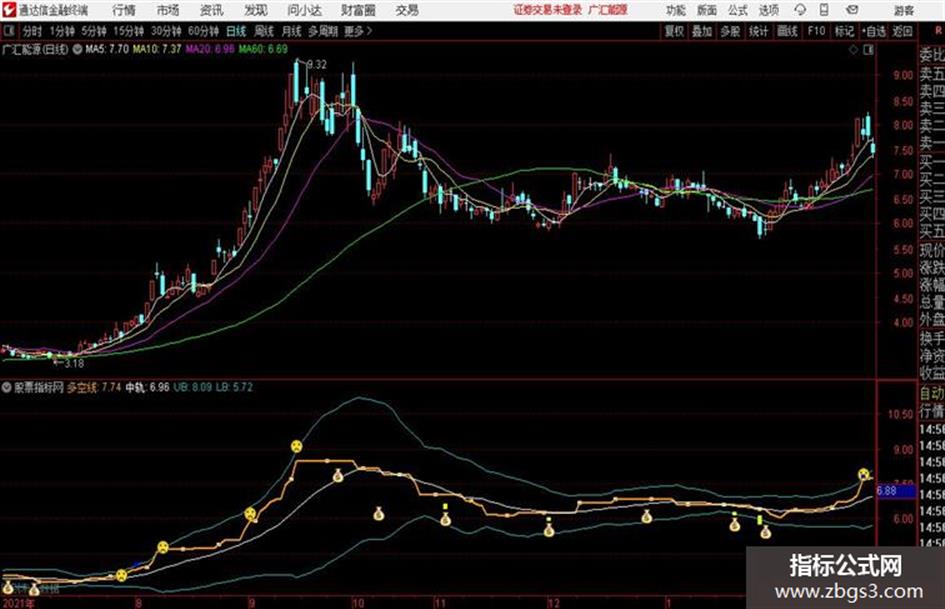945x609 pixels.
Task: Click the red R icon at the right edge
Action: point(938,31)
